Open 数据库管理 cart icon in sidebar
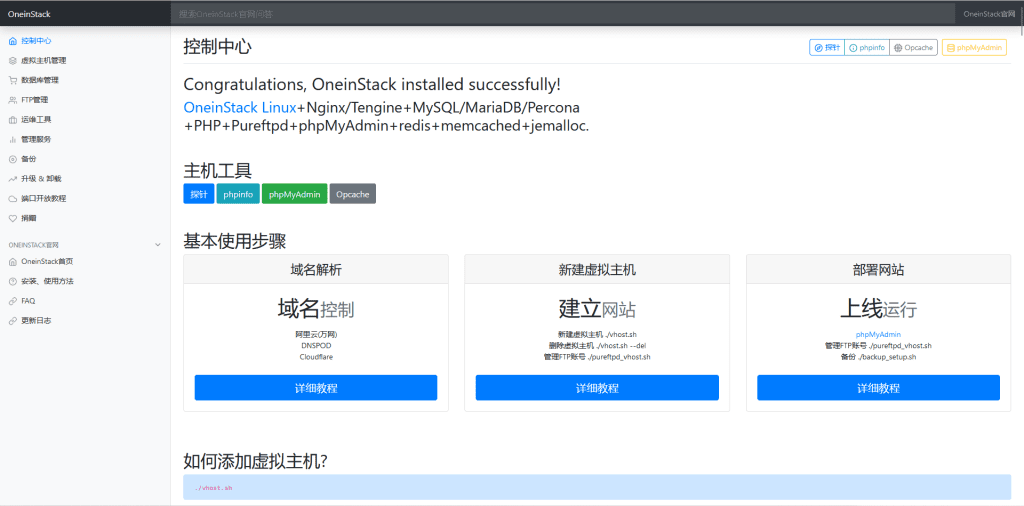The image size is (1024, 506). [x=12, y=80]
